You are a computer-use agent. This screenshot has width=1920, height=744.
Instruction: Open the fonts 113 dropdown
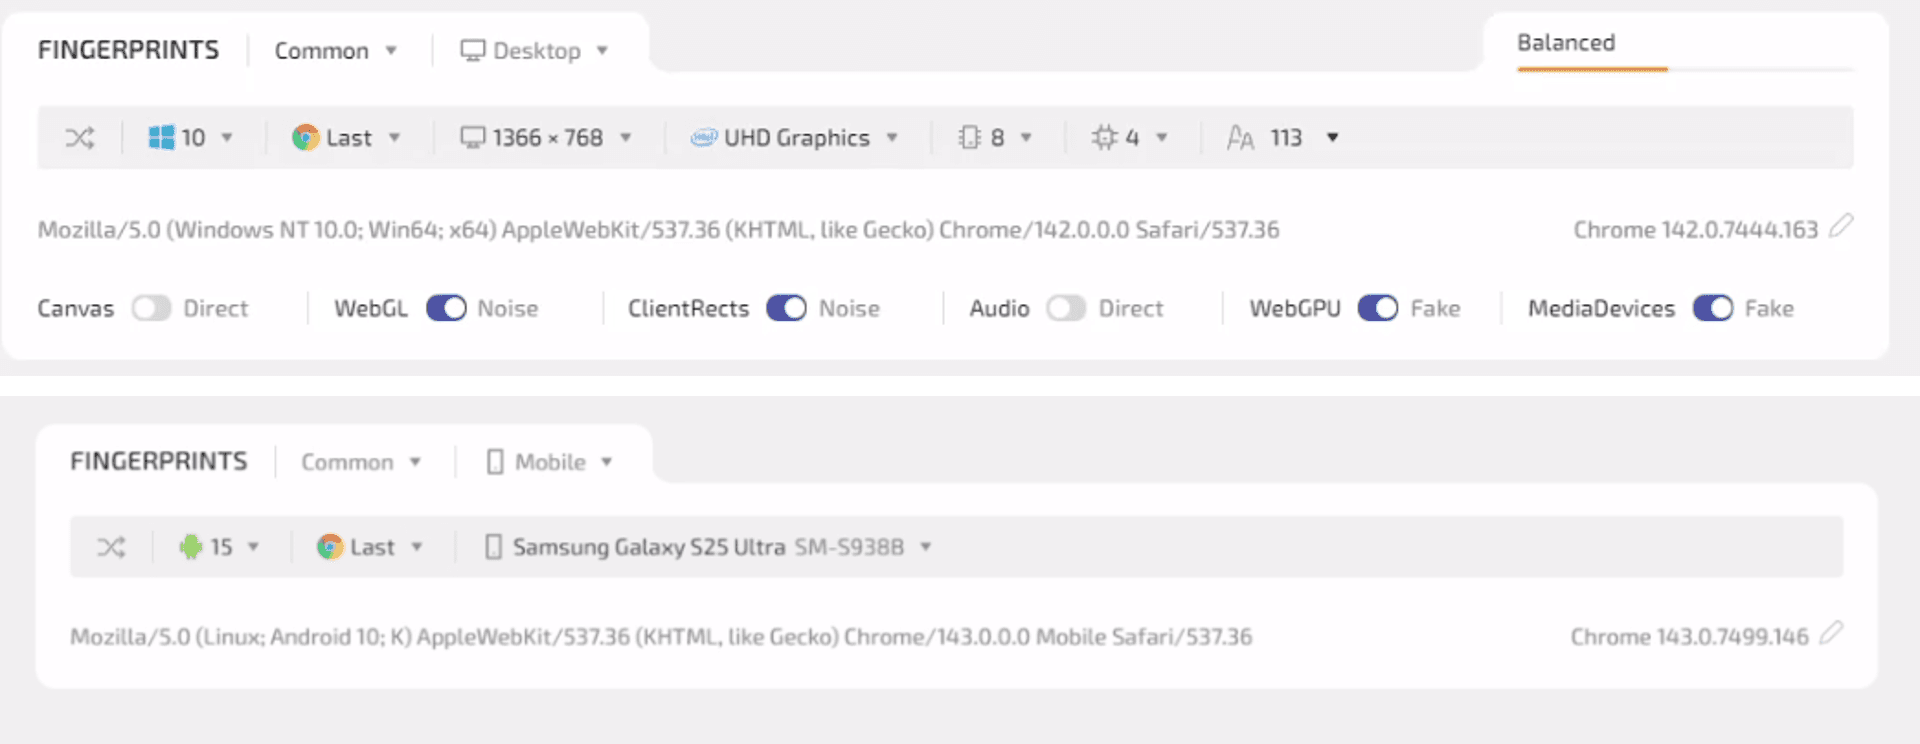point(1283,137)
